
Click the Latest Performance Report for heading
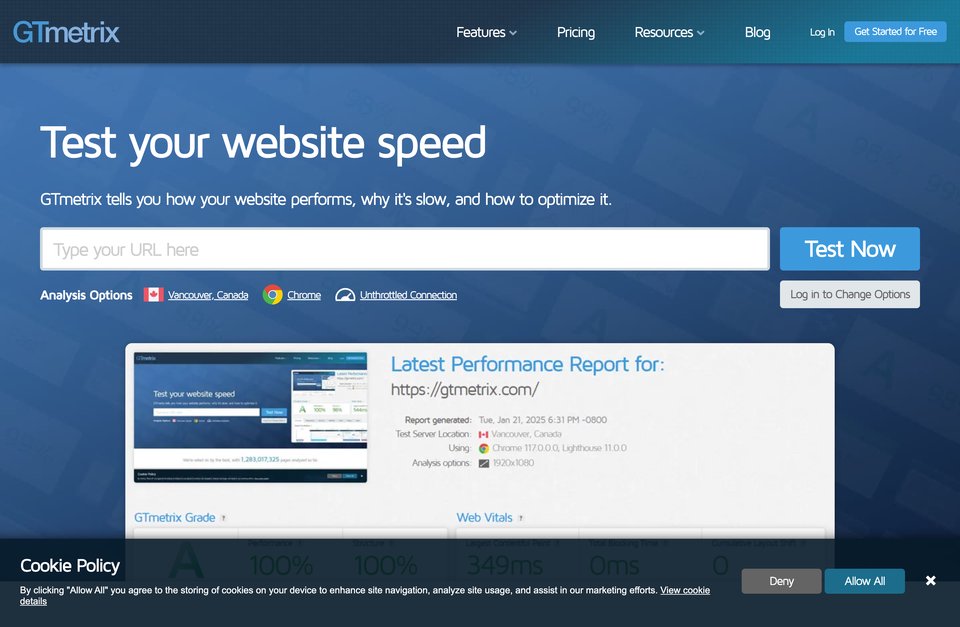coord(527,364)
